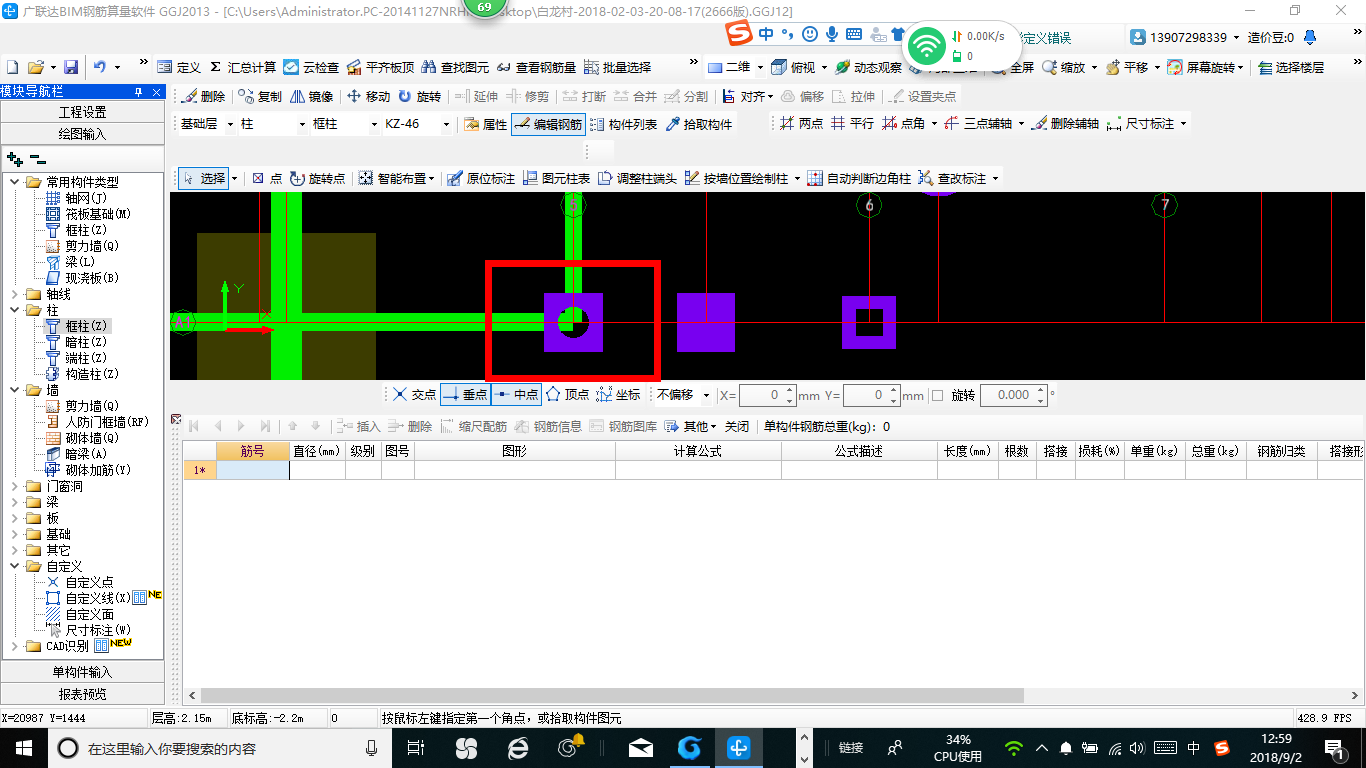Click 删除辅轴 delete auxiliary axis

tap(1065, 124)
